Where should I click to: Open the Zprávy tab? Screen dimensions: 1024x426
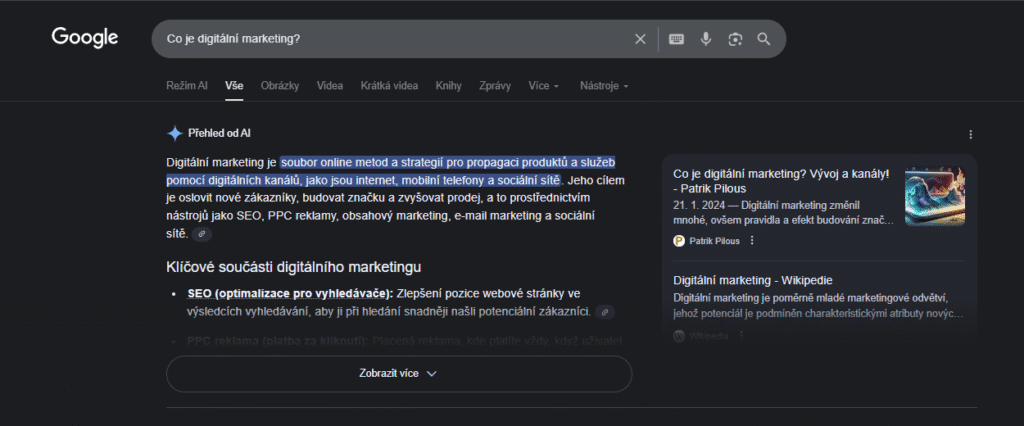tap(495, 86)
